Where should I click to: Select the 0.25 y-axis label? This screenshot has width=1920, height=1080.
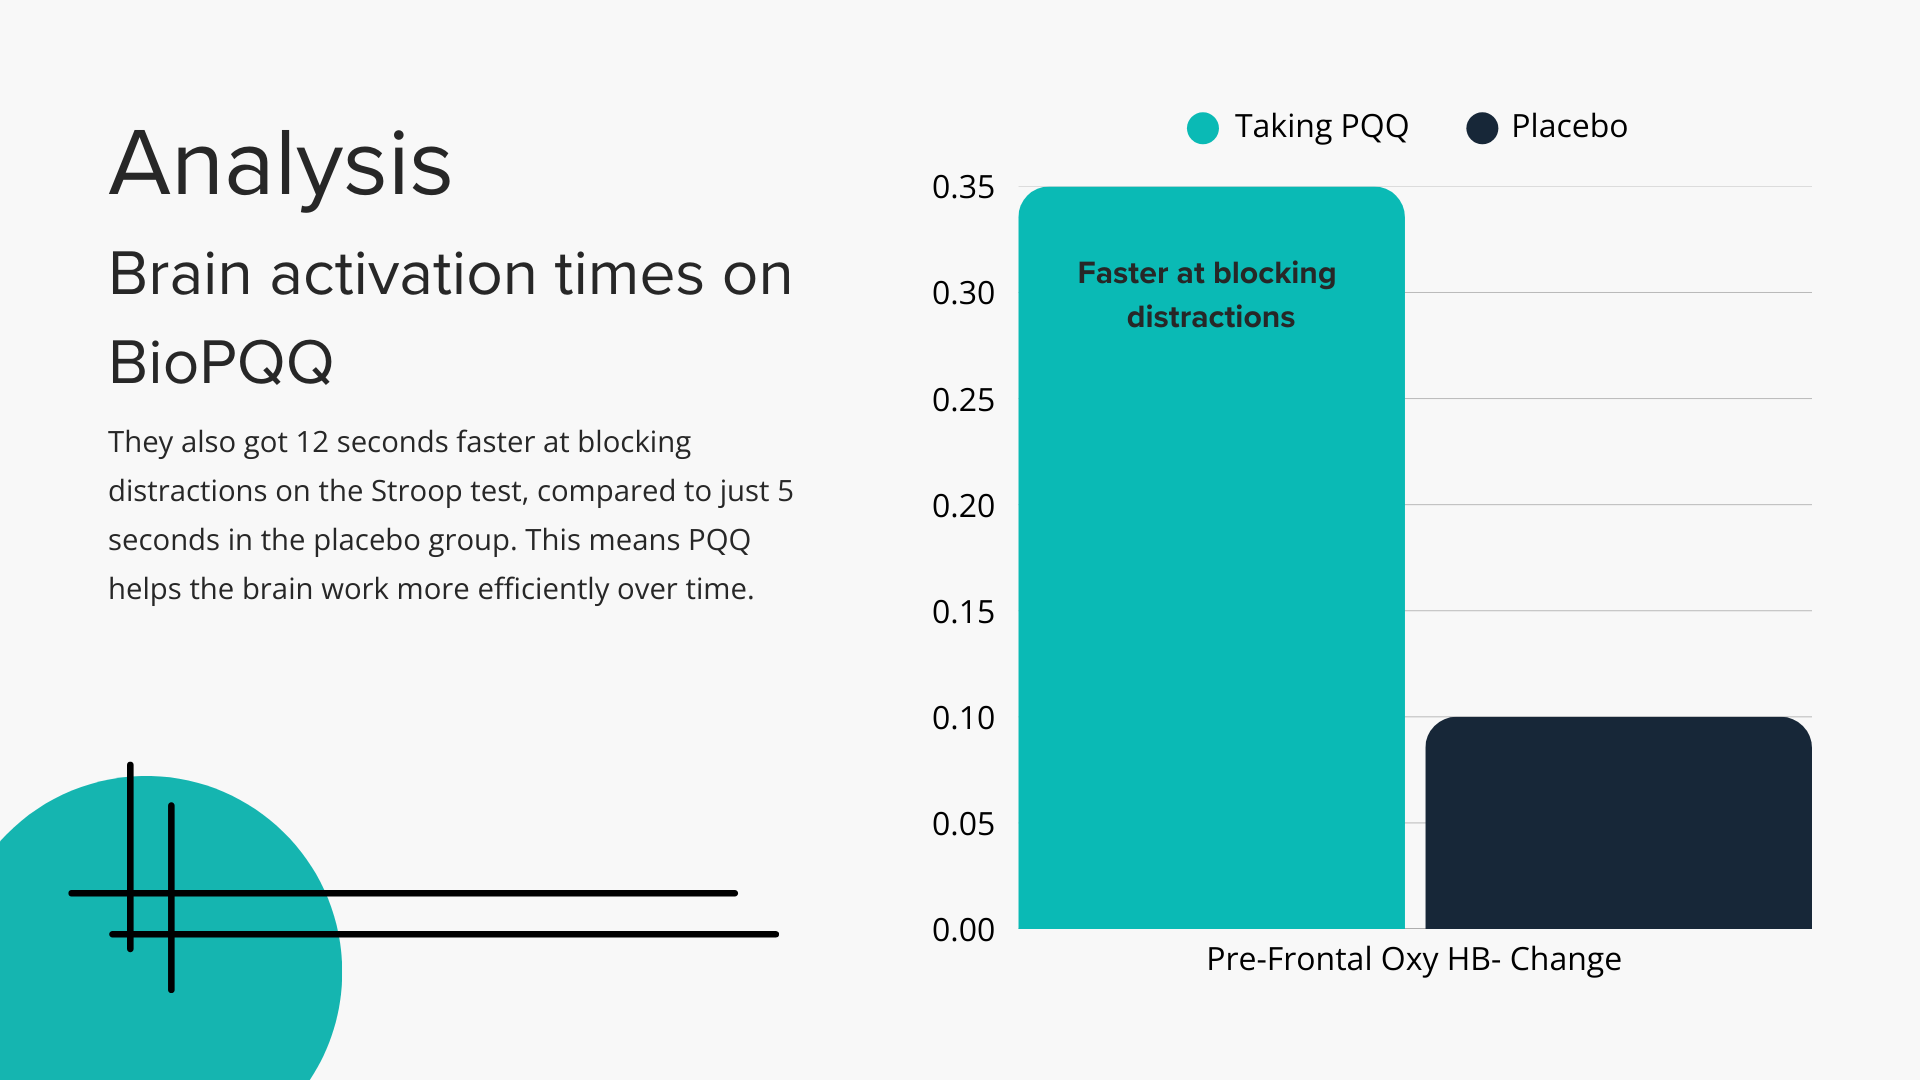click(963, 400)
